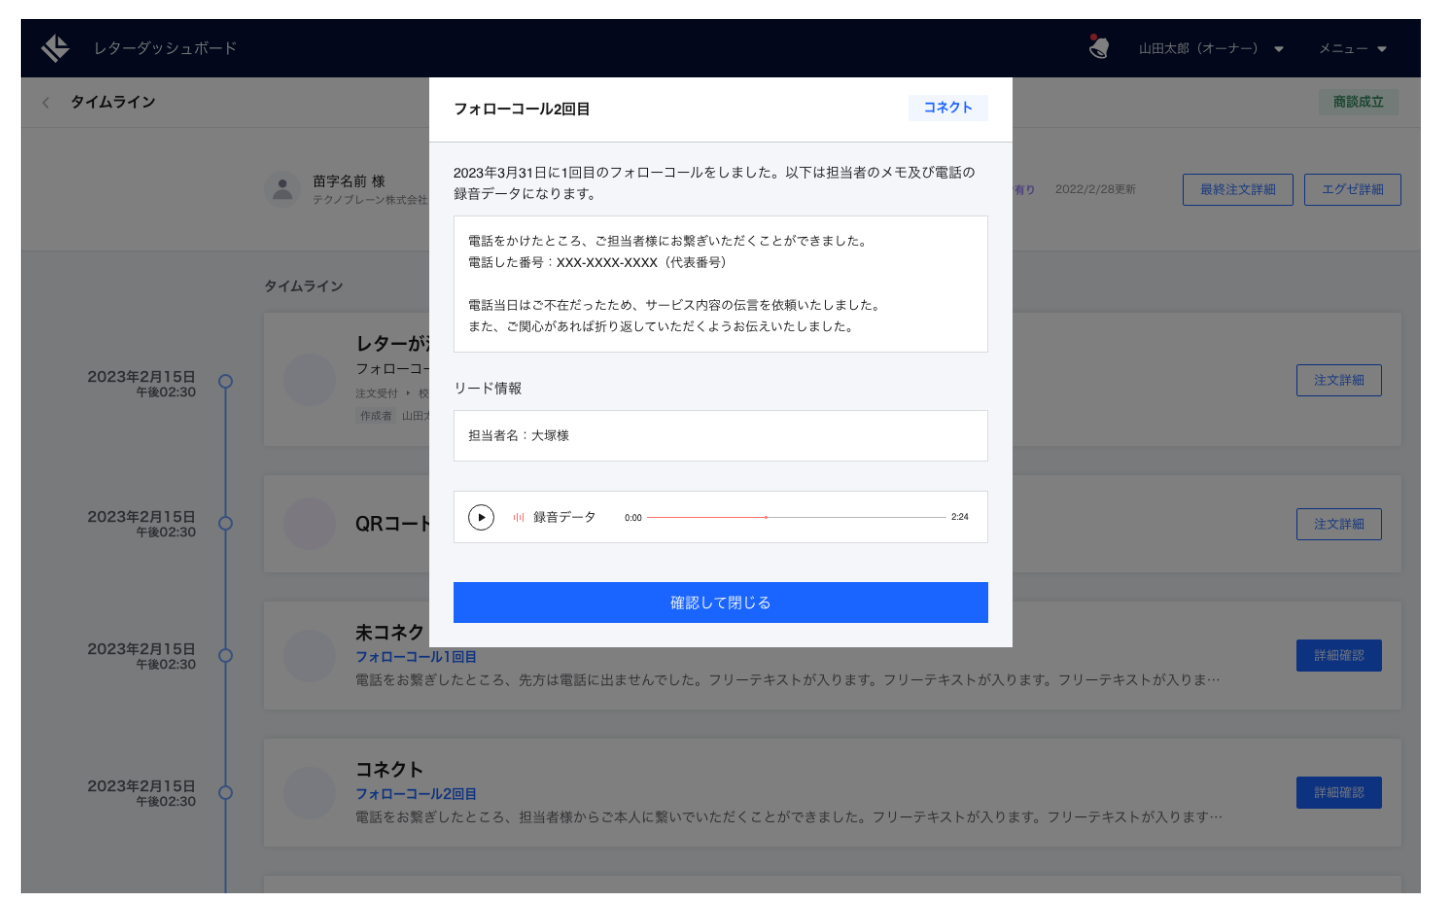Screen dimensions: 1440x912
Task: Click the avatar on the 未コネクト entry
Action: point(309,655)
